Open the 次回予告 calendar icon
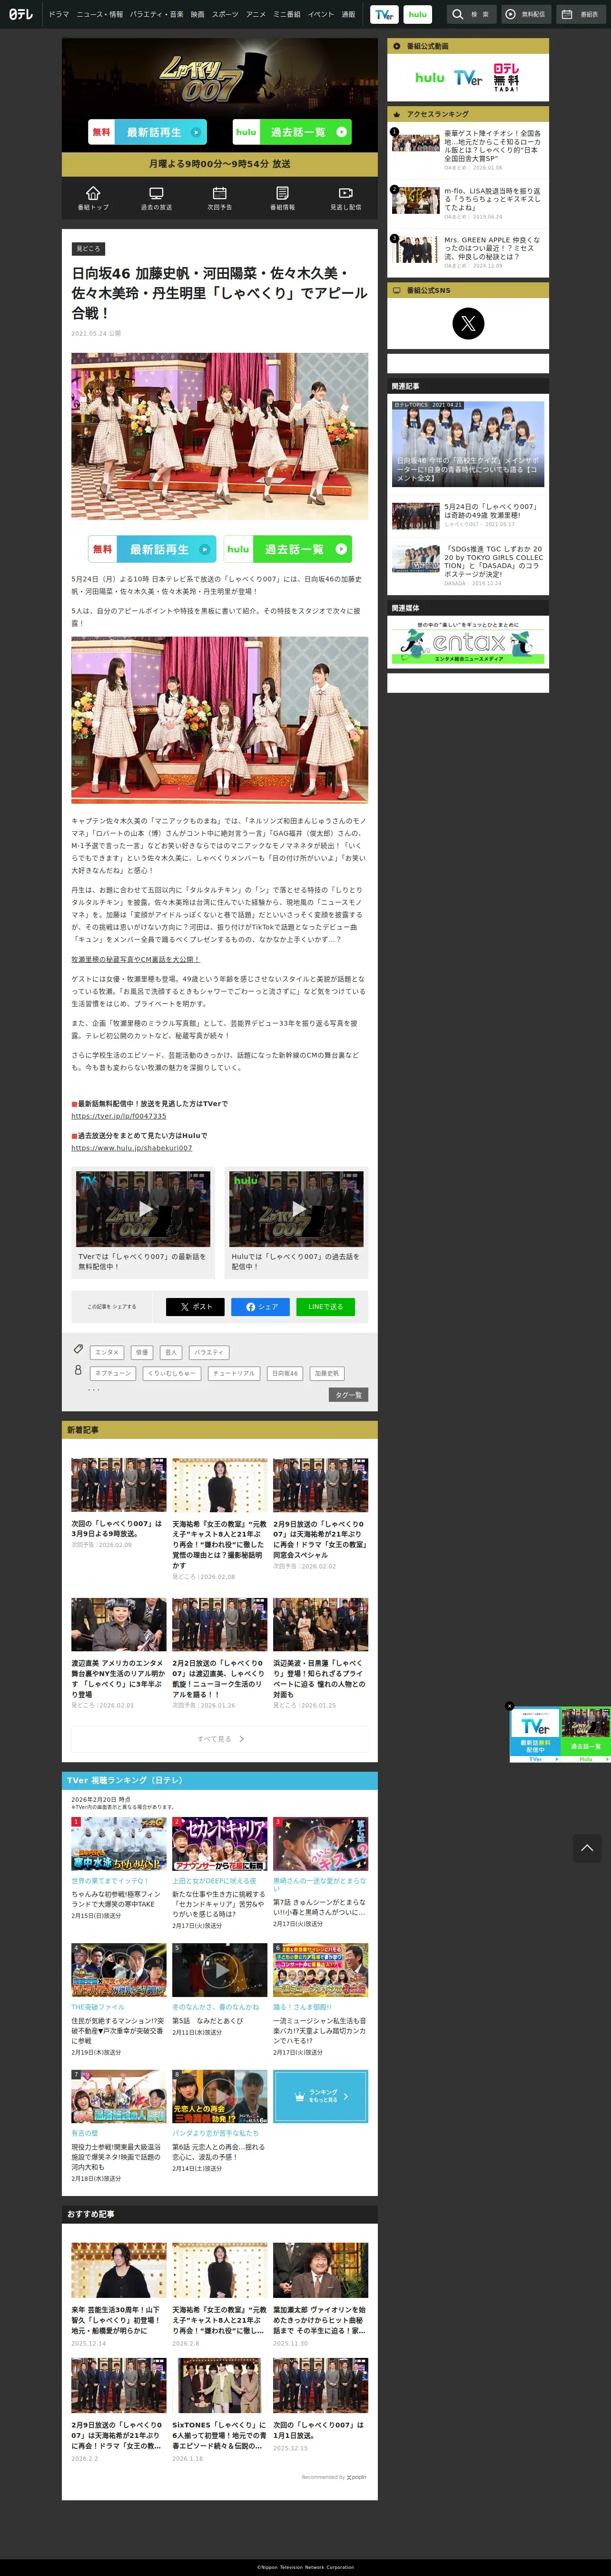The width and height of the screenshot is (611, 2576). (219, 198)
